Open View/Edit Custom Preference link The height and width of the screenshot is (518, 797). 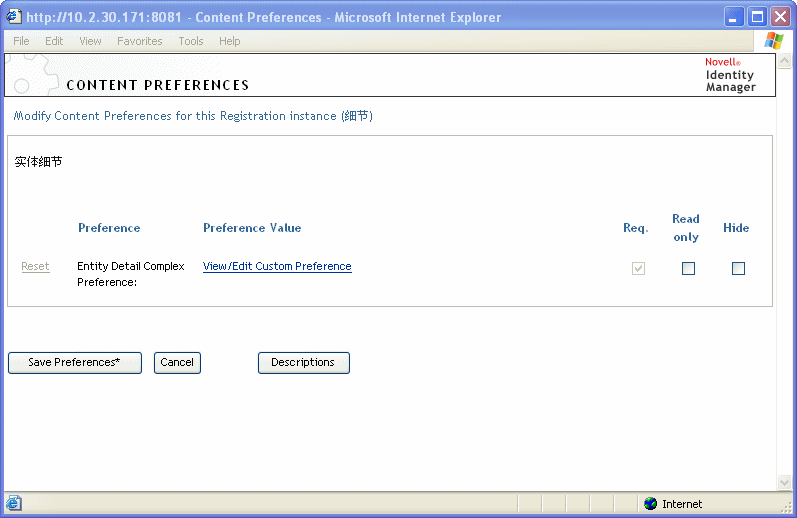pyautogui.click(x=277, y=266)
